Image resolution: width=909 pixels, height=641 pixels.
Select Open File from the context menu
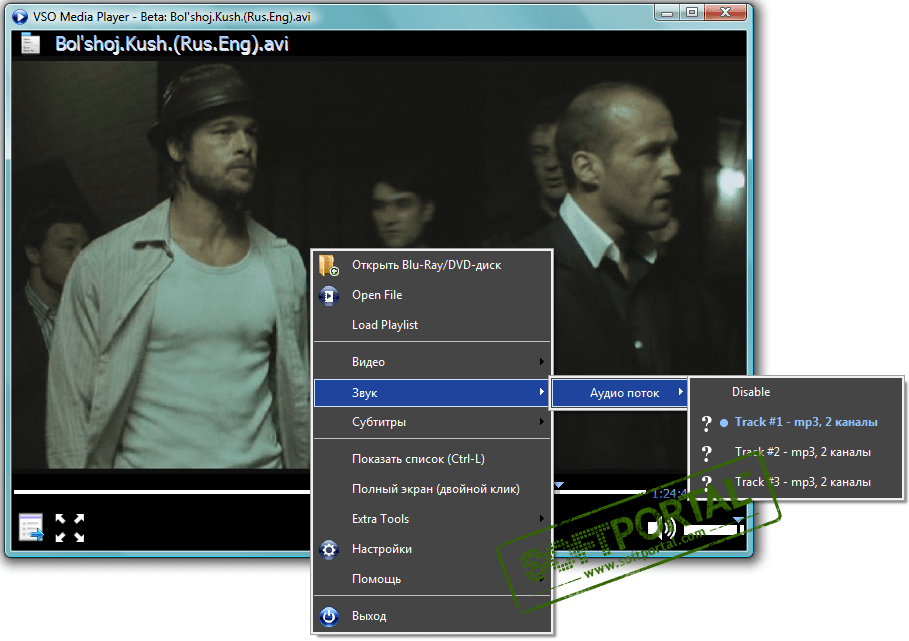tap(432, 295)
